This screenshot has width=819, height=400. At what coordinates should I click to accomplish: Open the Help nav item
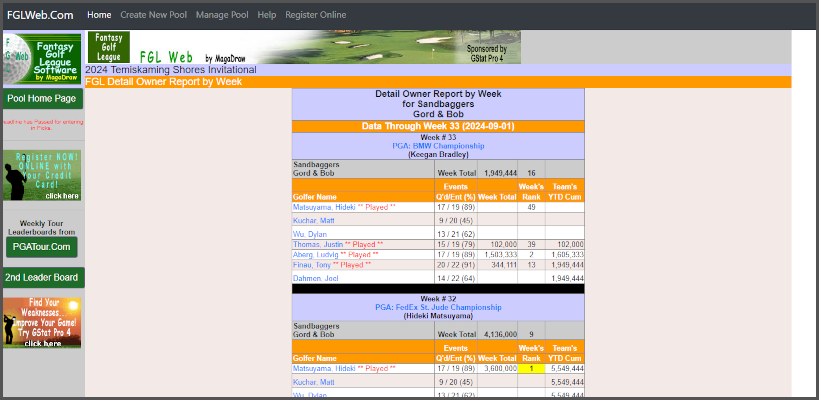click(x=266, y=15)
